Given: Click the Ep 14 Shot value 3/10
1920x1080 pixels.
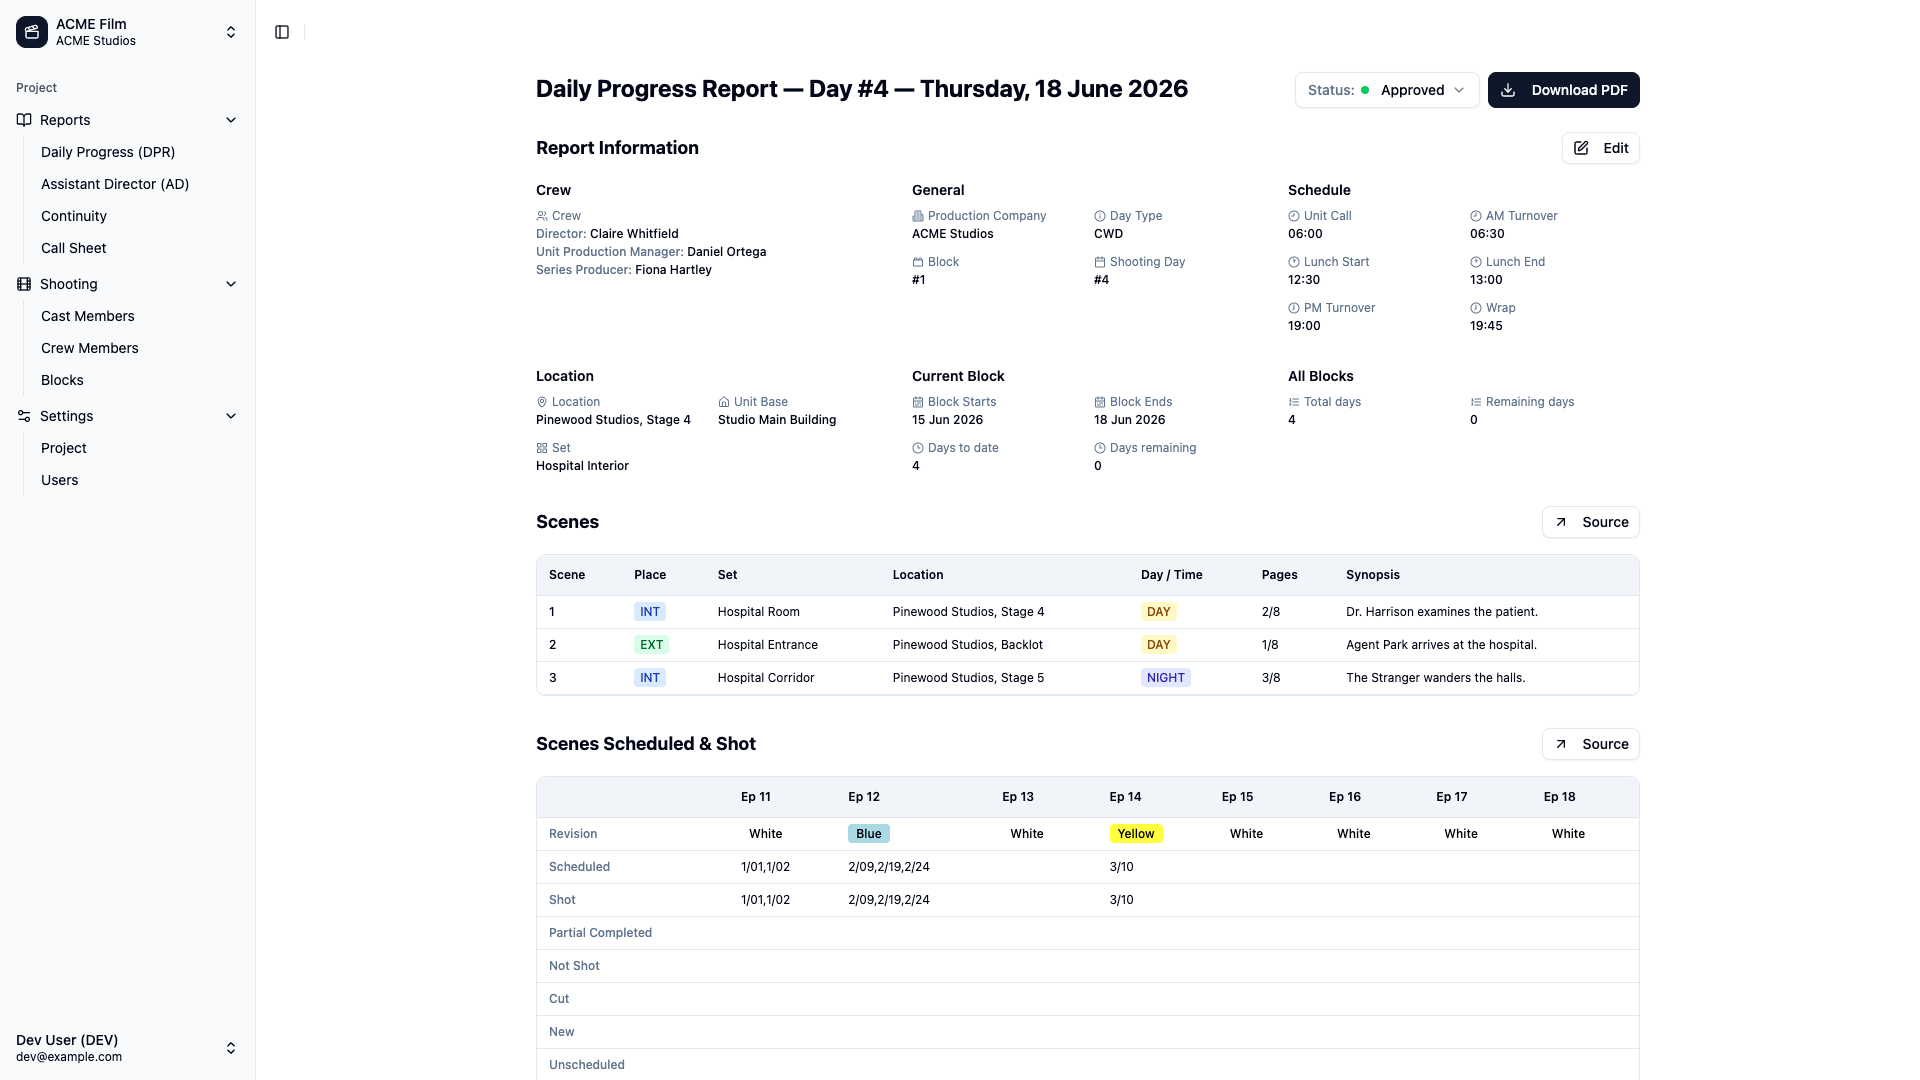Looking at the screenshot, I should click(x=1121, y=900).
